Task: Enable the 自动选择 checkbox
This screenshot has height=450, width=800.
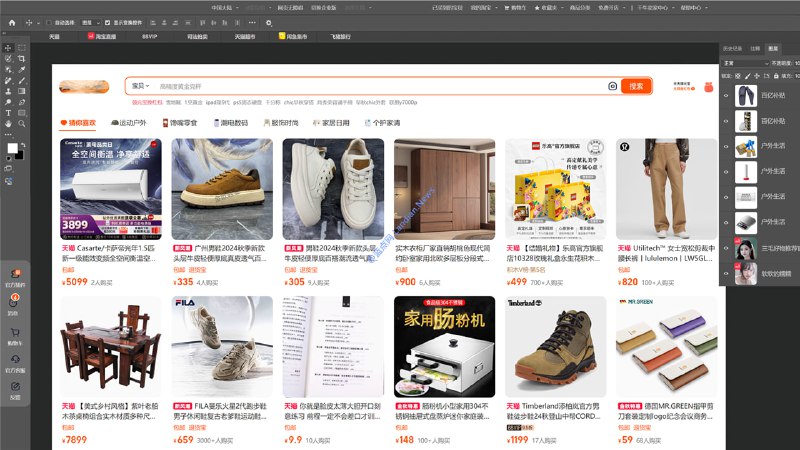Action: coord(51,21)
